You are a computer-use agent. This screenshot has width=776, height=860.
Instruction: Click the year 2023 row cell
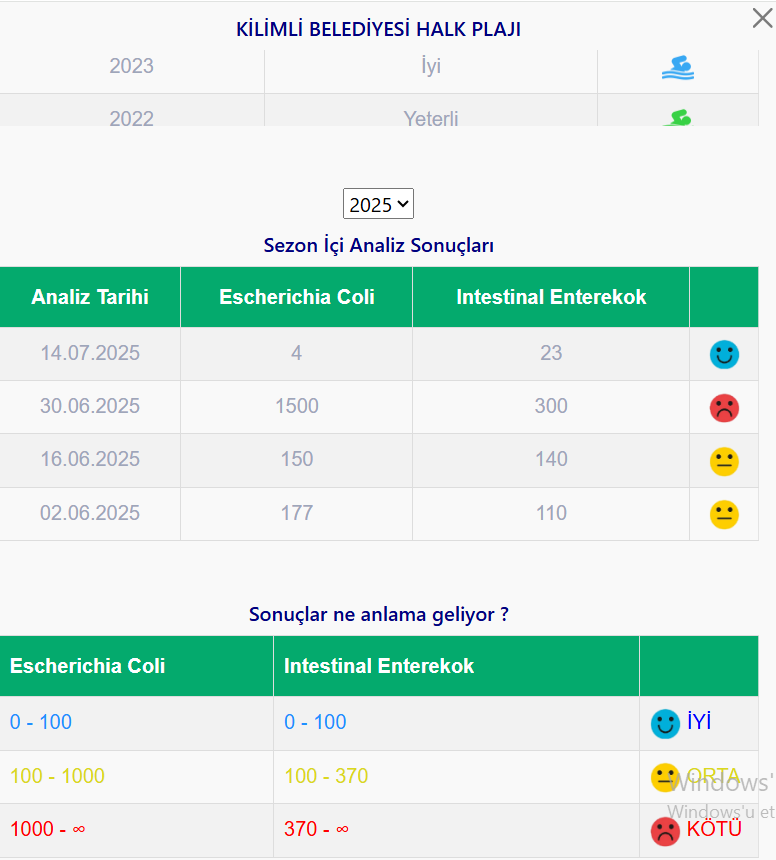[x=132, y=66]
